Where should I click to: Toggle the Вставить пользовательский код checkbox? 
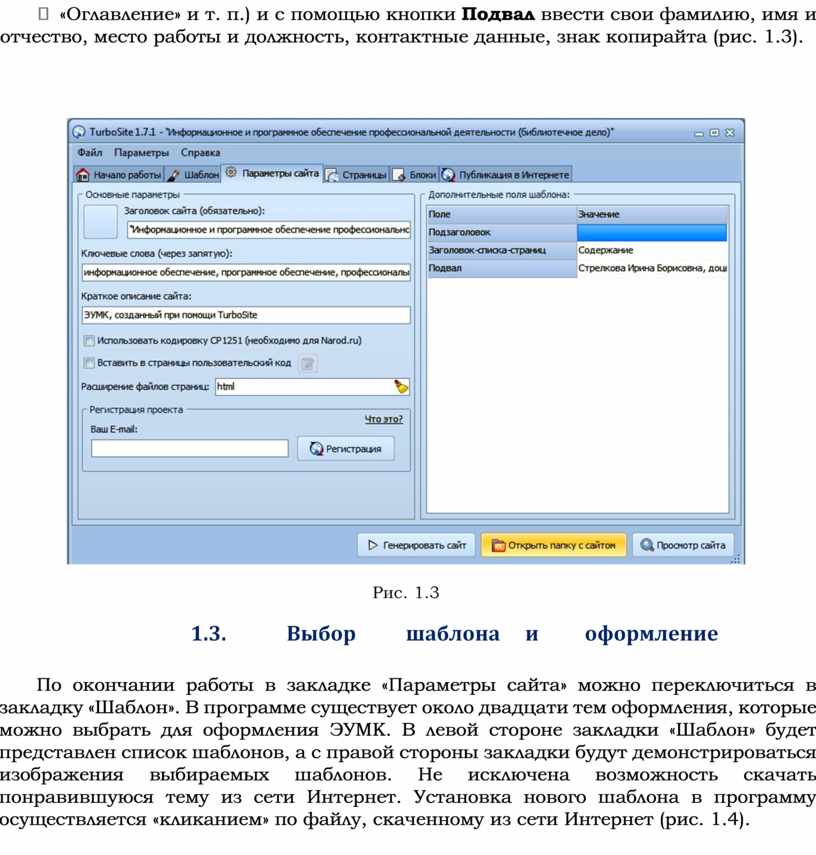pos(89,363)
